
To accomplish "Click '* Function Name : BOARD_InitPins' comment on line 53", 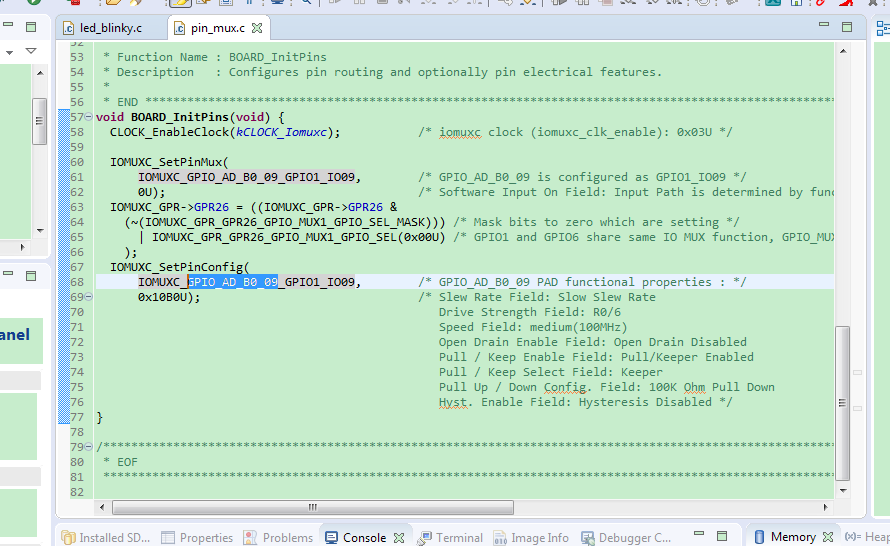I will click(215, 57).
